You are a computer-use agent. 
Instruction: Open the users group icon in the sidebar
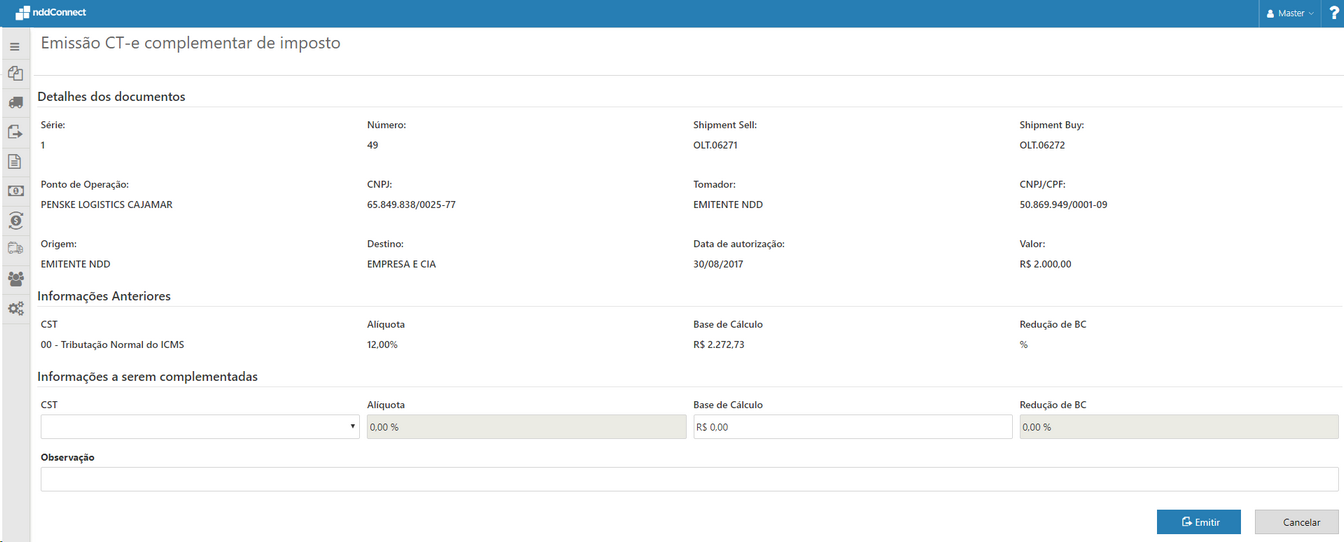click(15, 279)
